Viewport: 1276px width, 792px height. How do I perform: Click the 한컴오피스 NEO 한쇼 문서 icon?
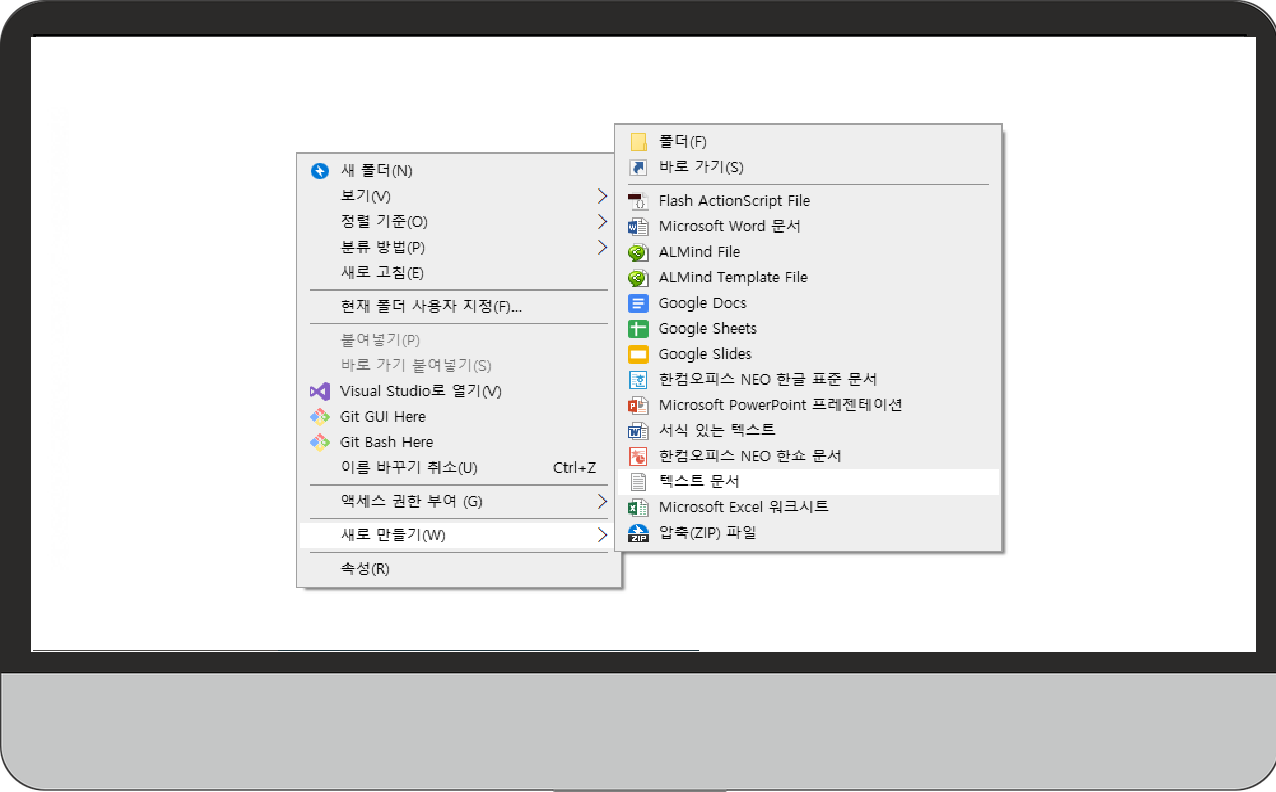click(638, 456)
